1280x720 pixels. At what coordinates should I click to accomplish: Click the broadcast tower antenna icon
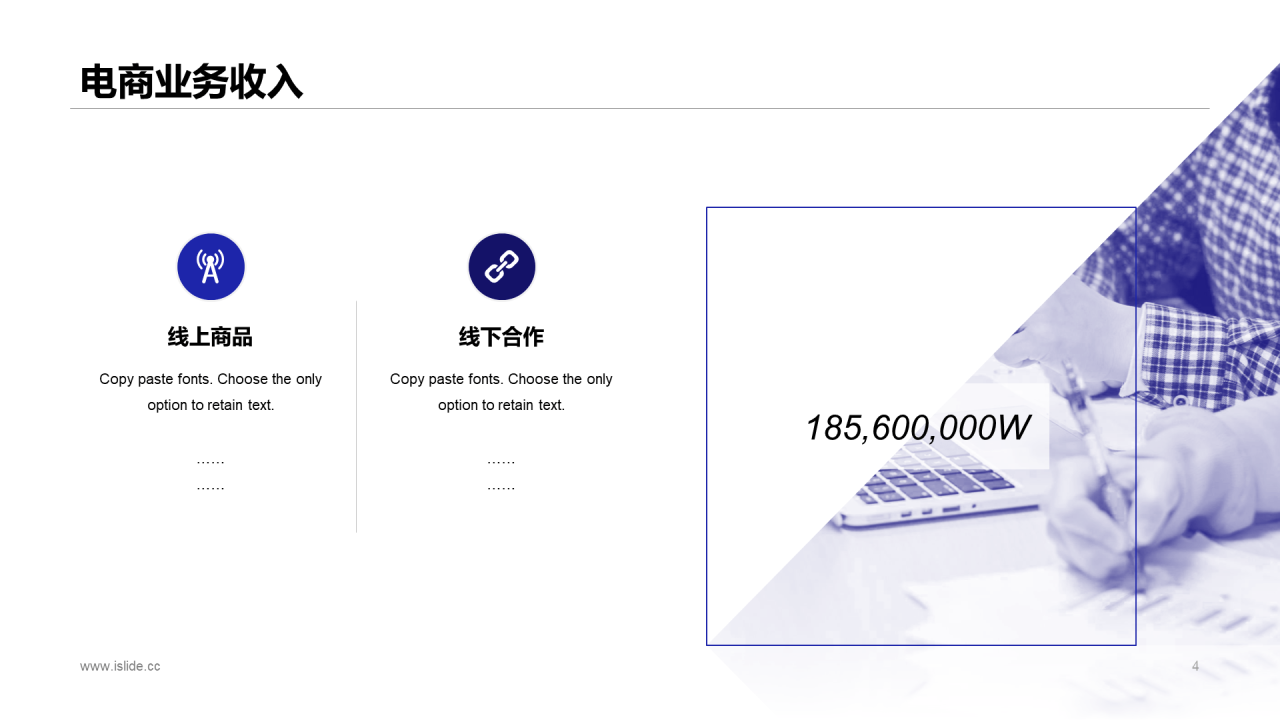(211, 267)
